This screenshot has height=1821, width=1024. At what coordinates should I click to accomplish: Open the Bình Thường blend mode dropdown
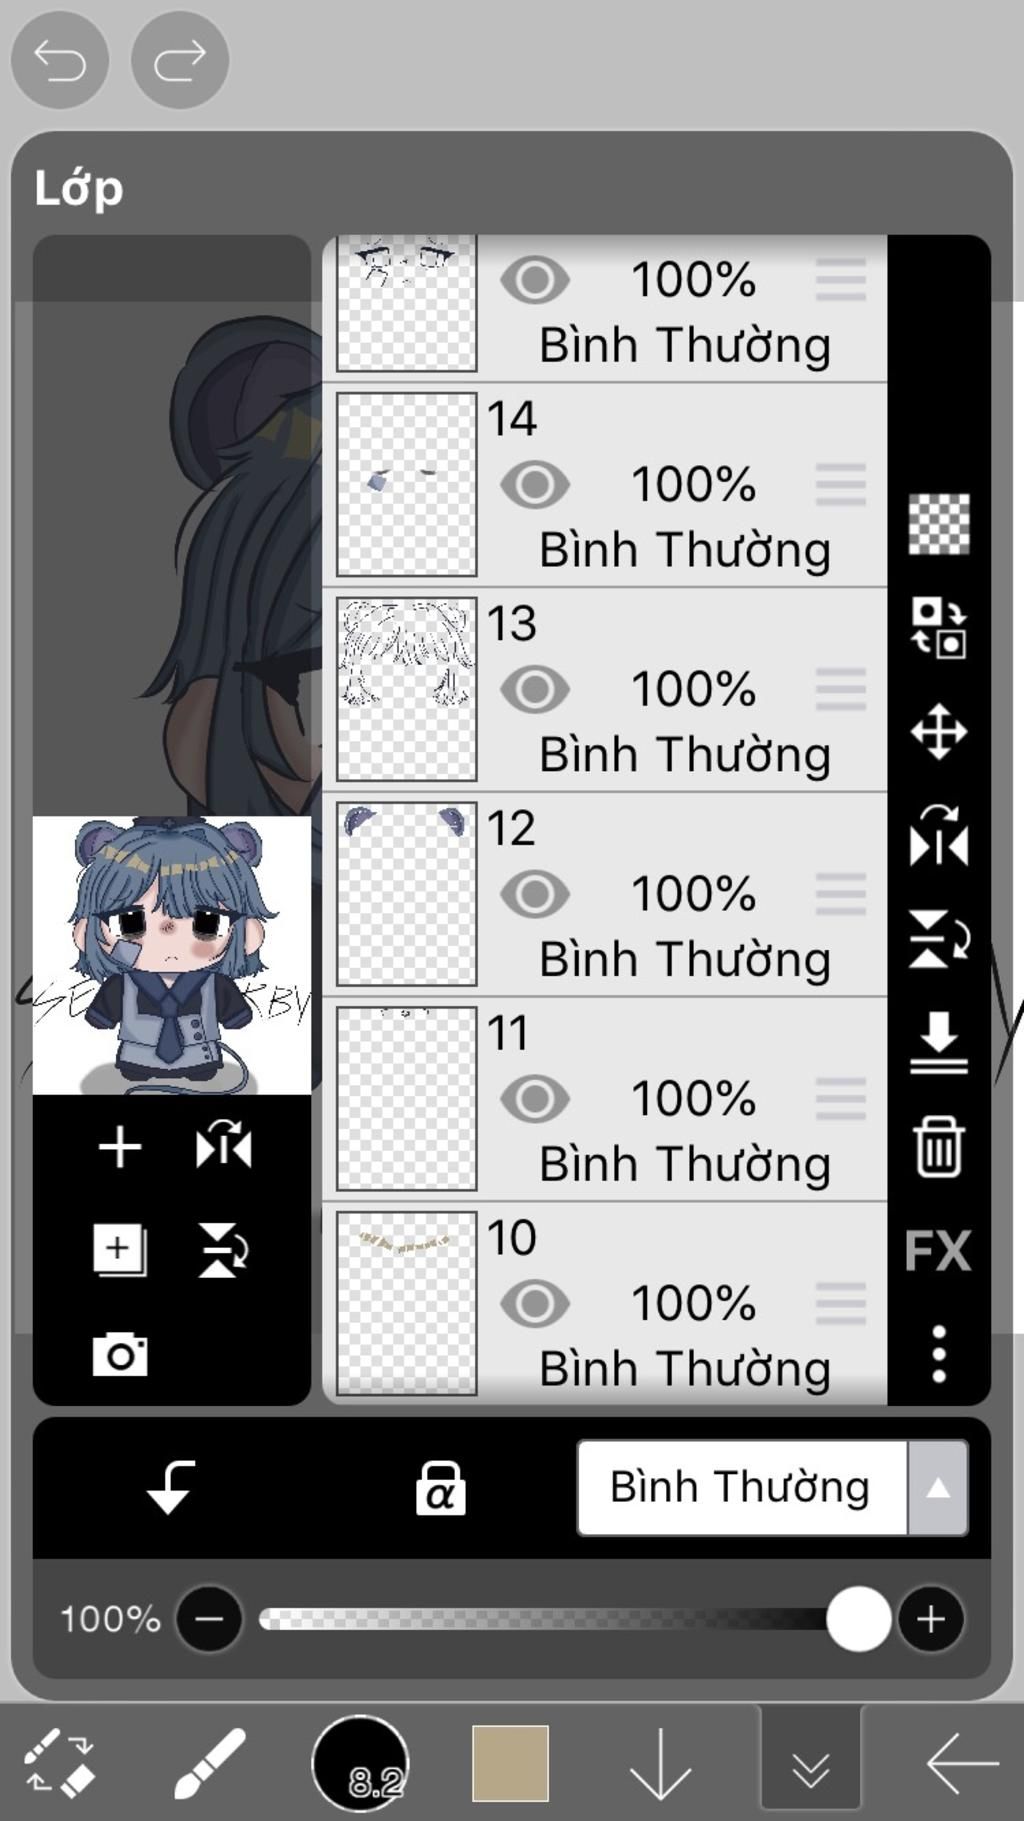[772, 1487]
